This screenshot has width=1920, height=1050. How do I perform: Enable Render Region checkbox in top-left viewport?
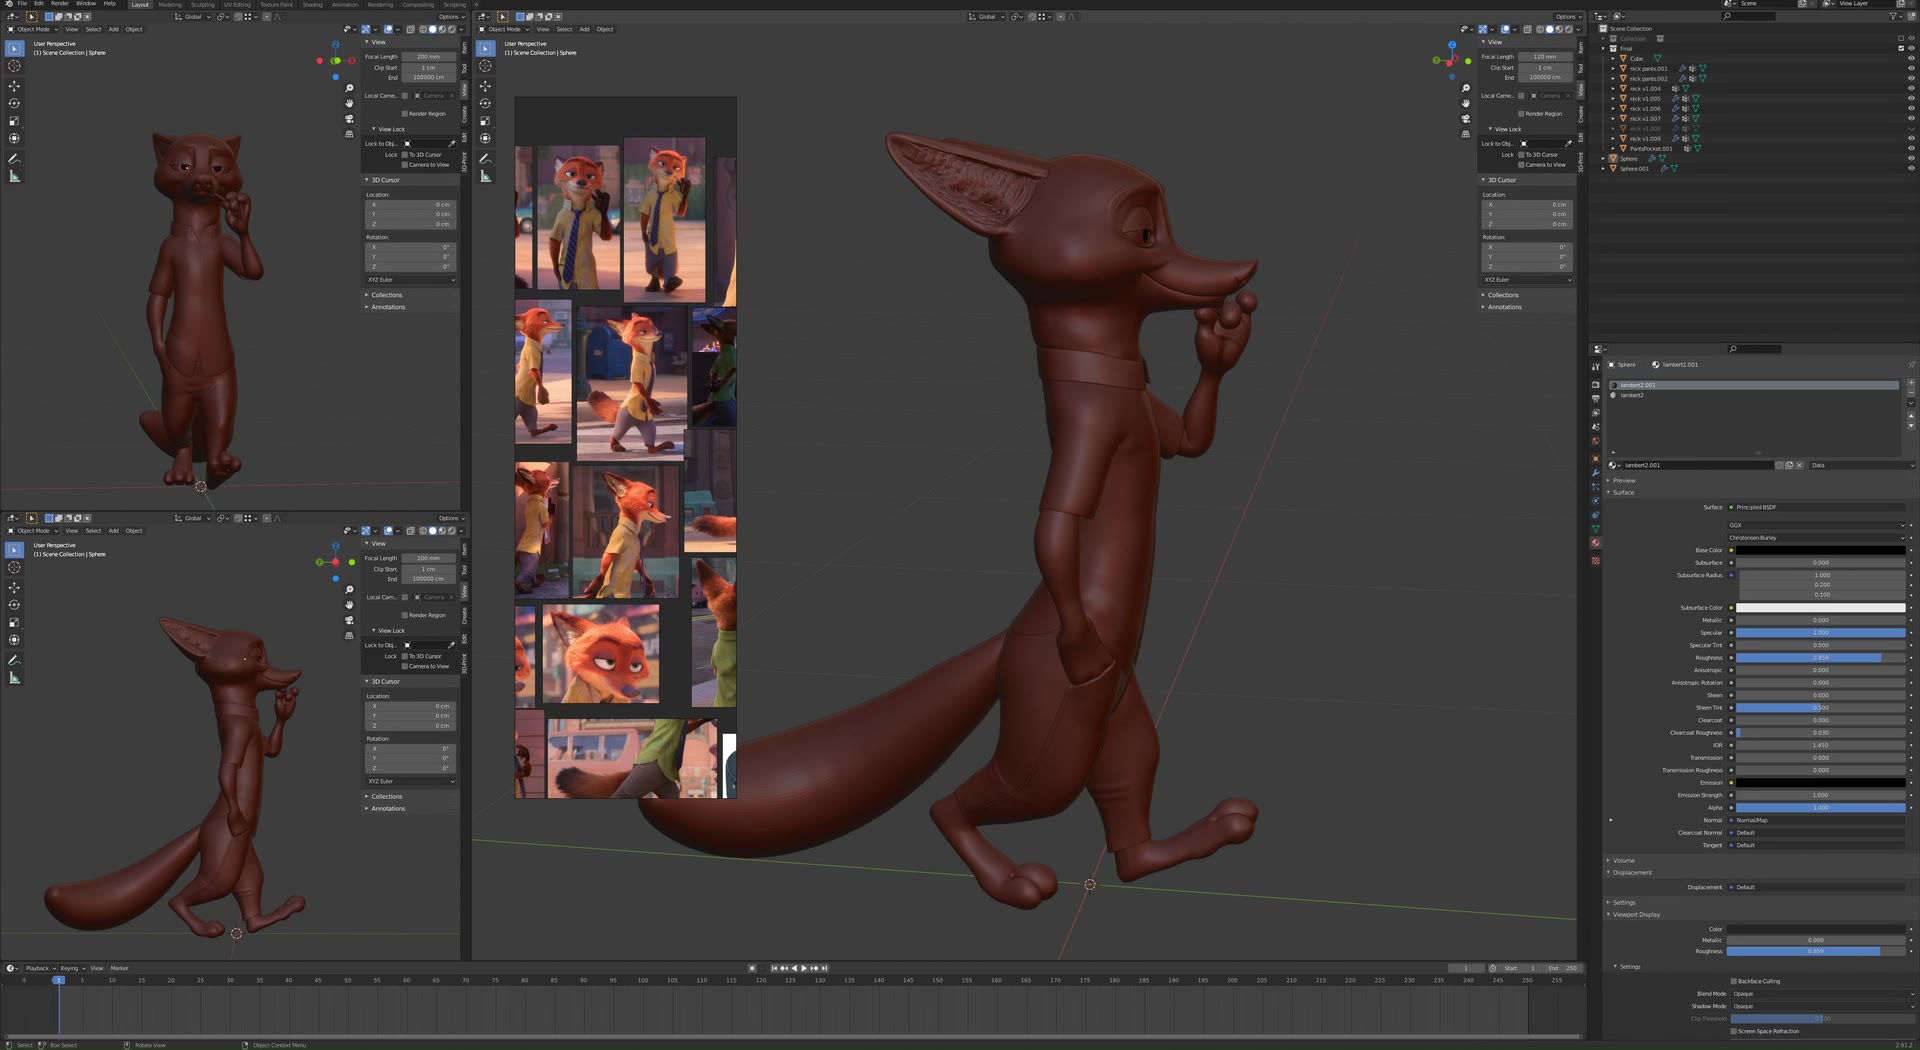tap(404, 114)
